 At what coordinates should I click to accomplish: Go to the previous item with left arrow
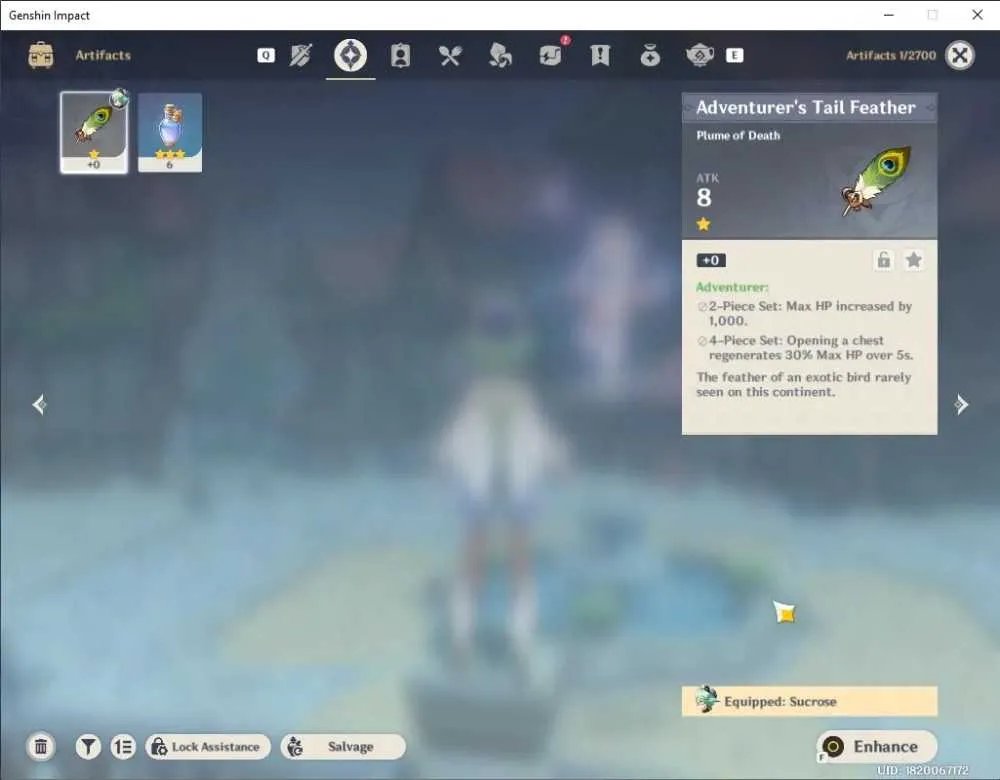(40, 404)
